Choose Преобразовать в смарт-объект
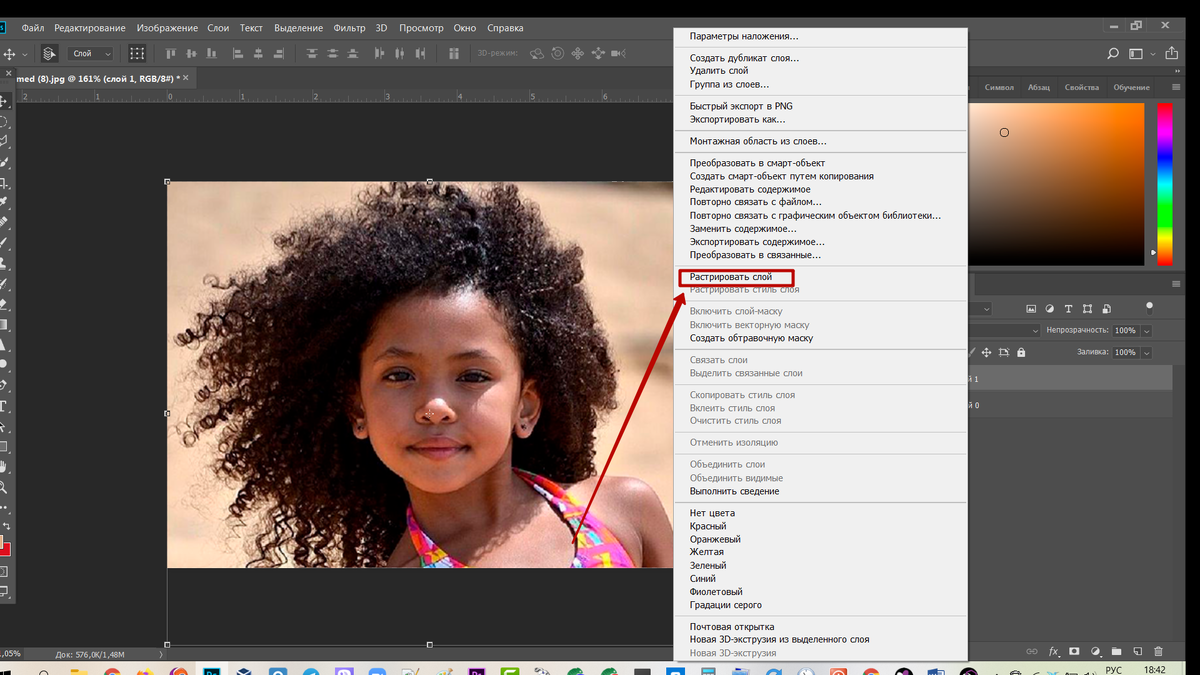 [x=757, y=163]
